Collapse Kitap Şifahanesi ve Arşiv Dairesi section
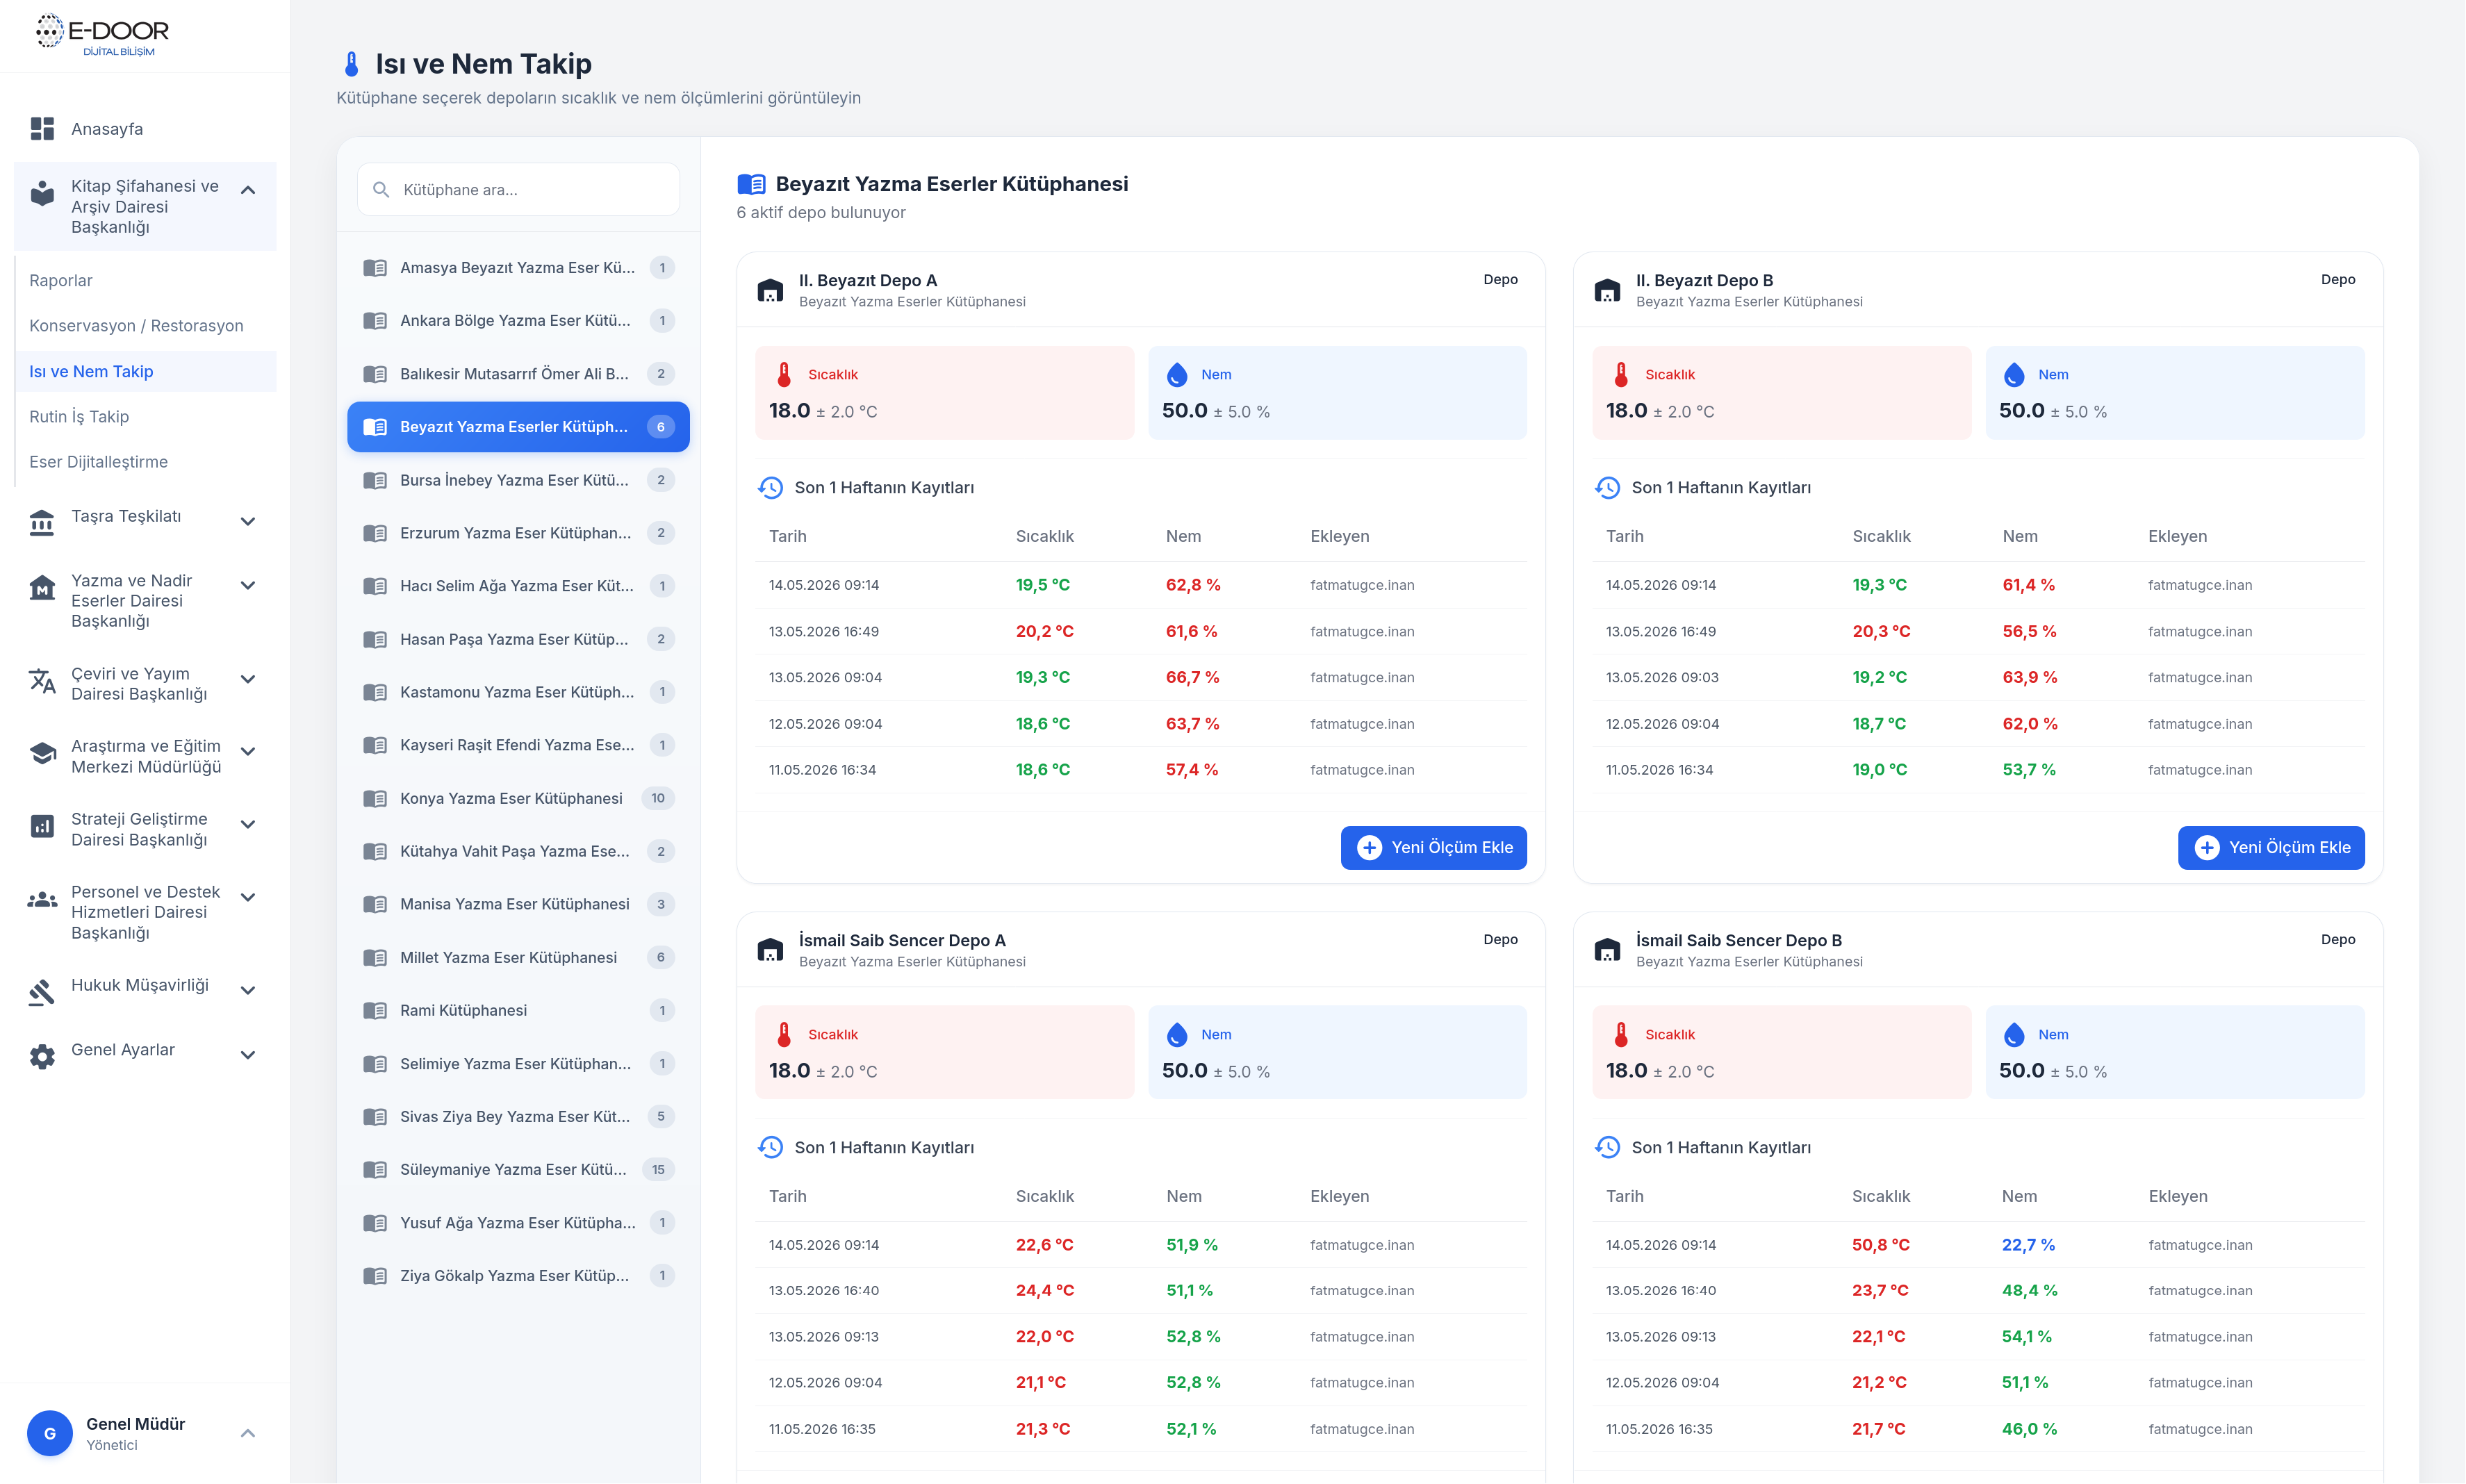The width and height of the screenshot is (2466, 1484). (x=248, y=190)
